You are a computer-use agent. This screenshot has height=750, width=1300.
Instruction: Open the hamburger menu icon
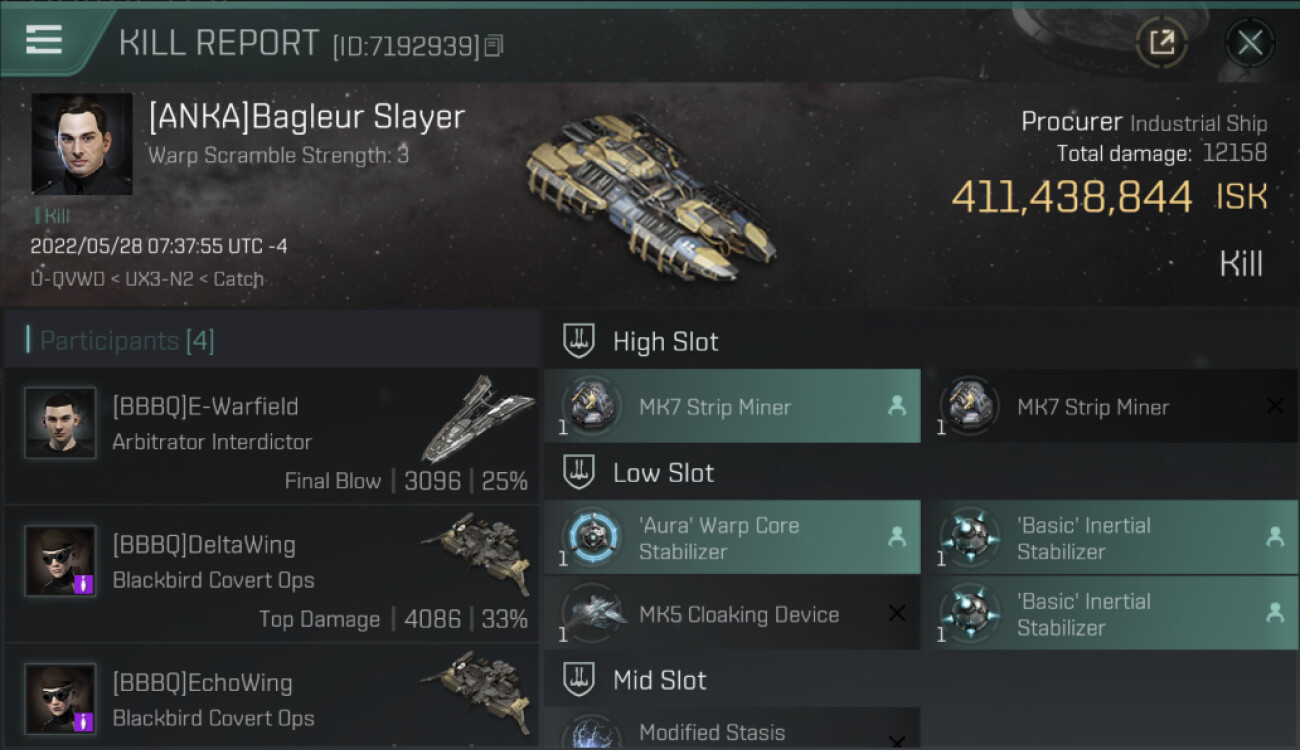click(x=44, y=40)
